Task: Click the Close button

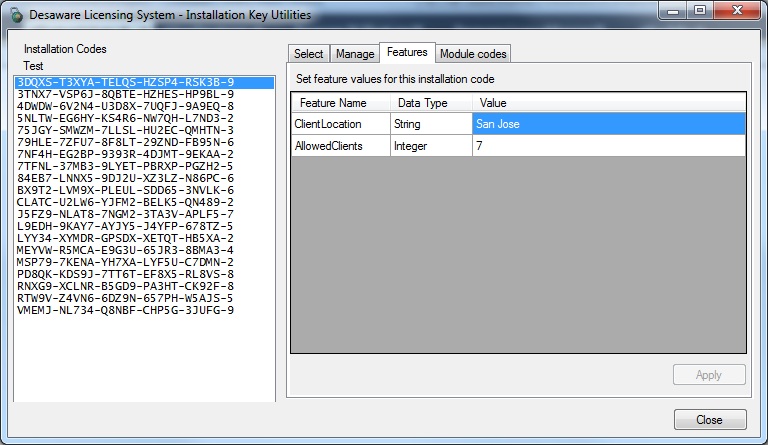Action: click(710, 420)
